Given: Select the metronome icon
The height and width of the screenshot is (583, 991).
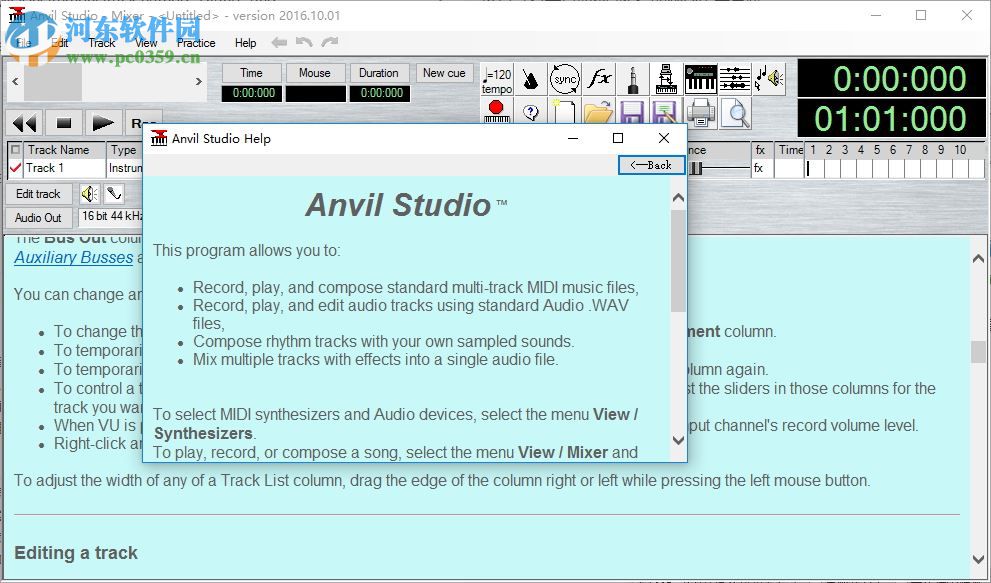Looking at the screenshot, I should (531, 78).
